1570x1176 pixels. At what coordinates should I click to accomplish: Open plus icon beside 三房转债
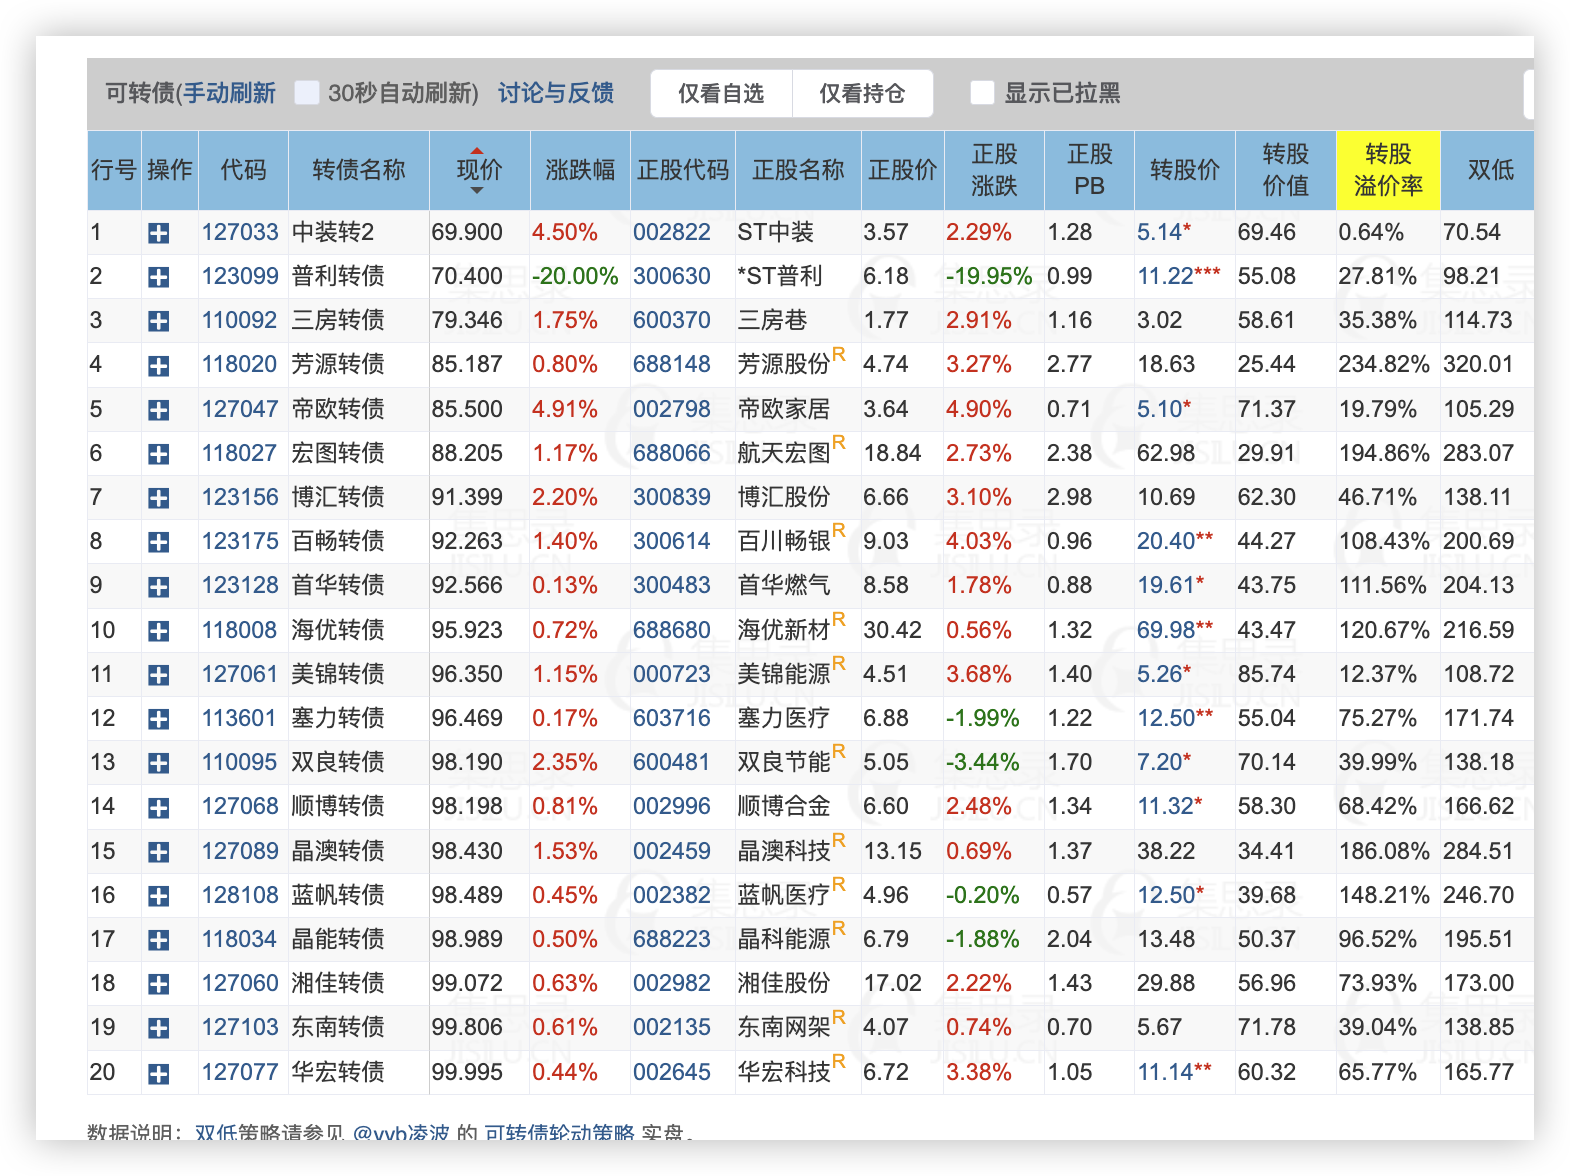(x=158, y=321)
